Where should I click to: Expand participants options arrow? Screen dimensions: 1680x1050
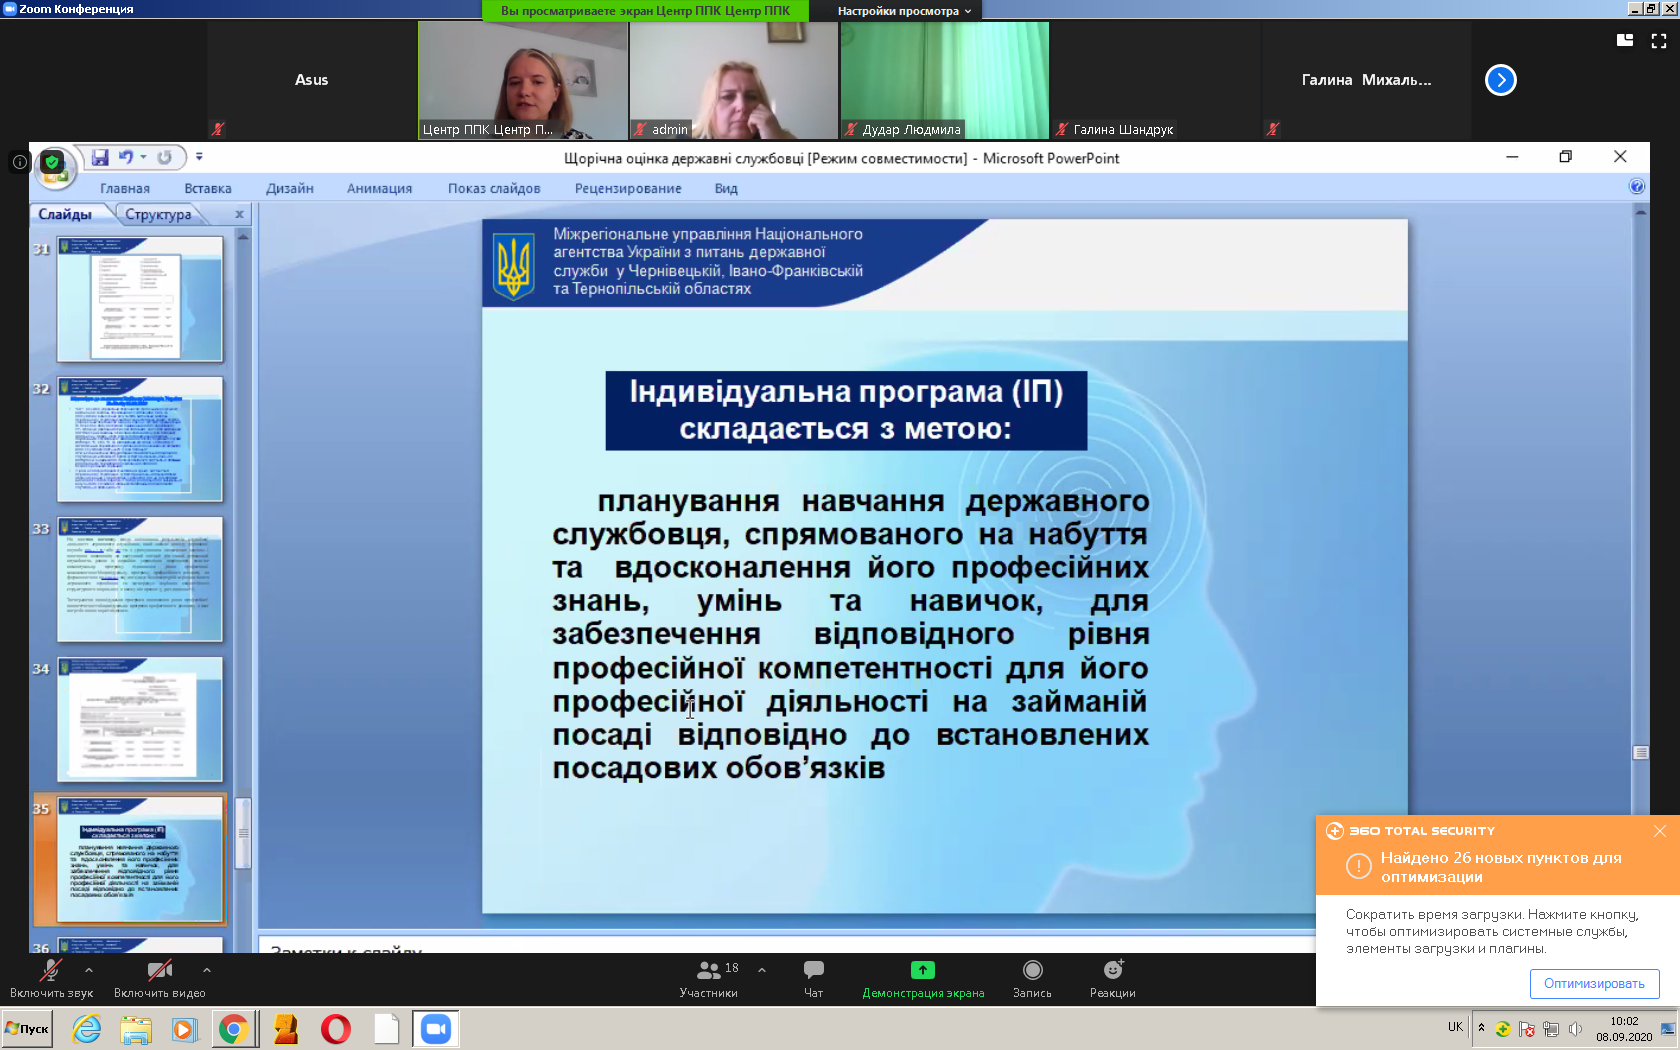pos(762,970)
